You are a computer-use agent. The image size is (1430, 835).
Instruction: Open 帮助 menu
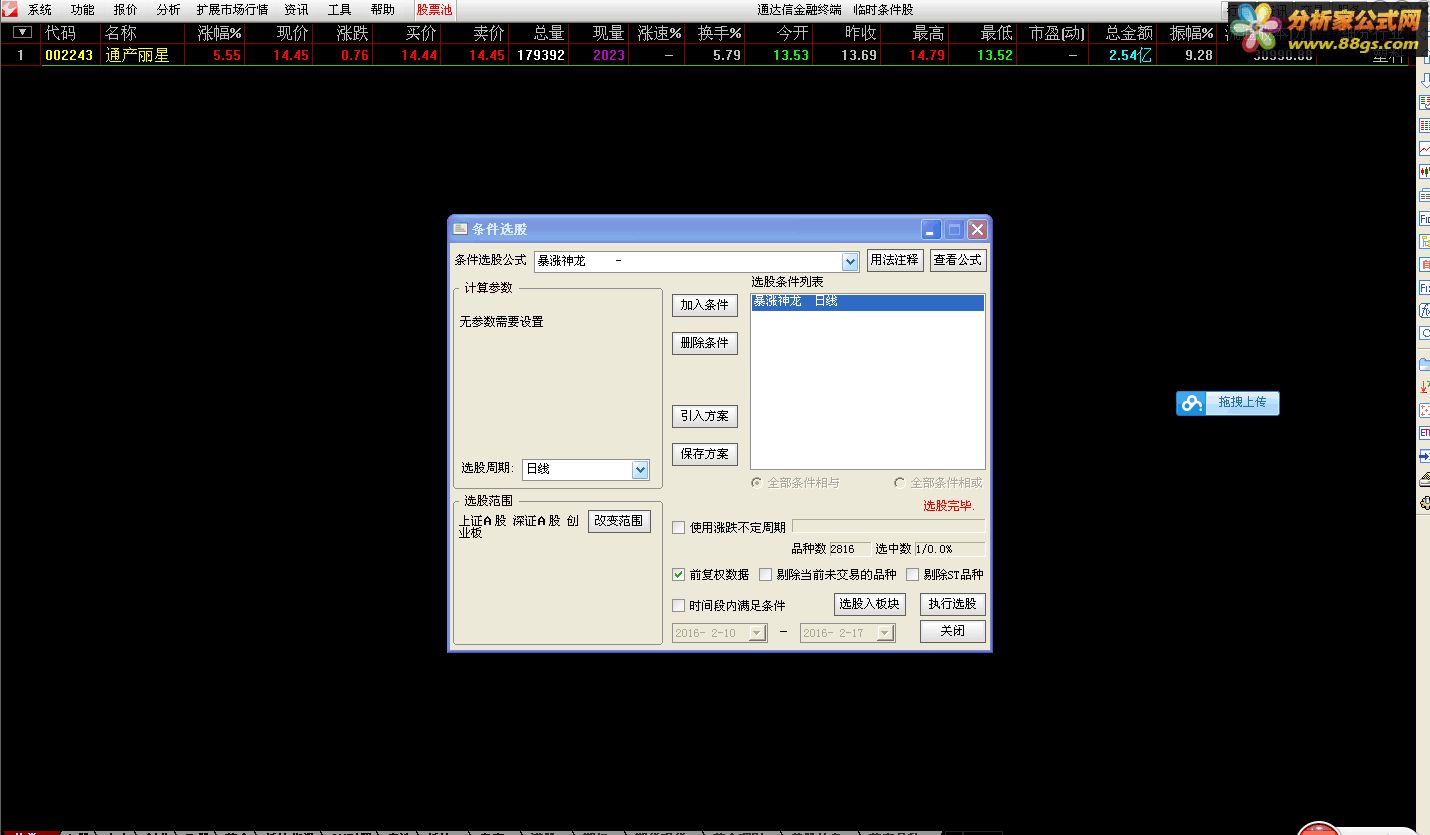[x=382, y=10]
